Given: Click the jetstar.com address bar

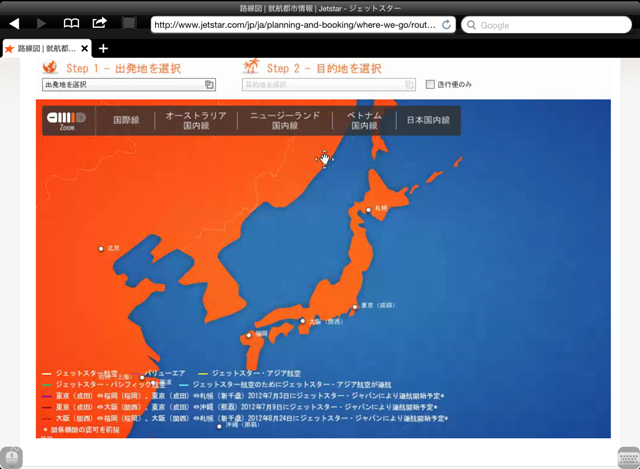Looking at the screenshot, I should click(303, 25).
